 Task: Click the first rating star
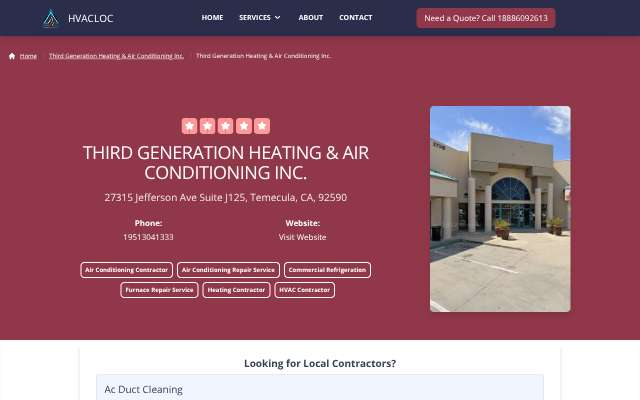coord(189,126)
